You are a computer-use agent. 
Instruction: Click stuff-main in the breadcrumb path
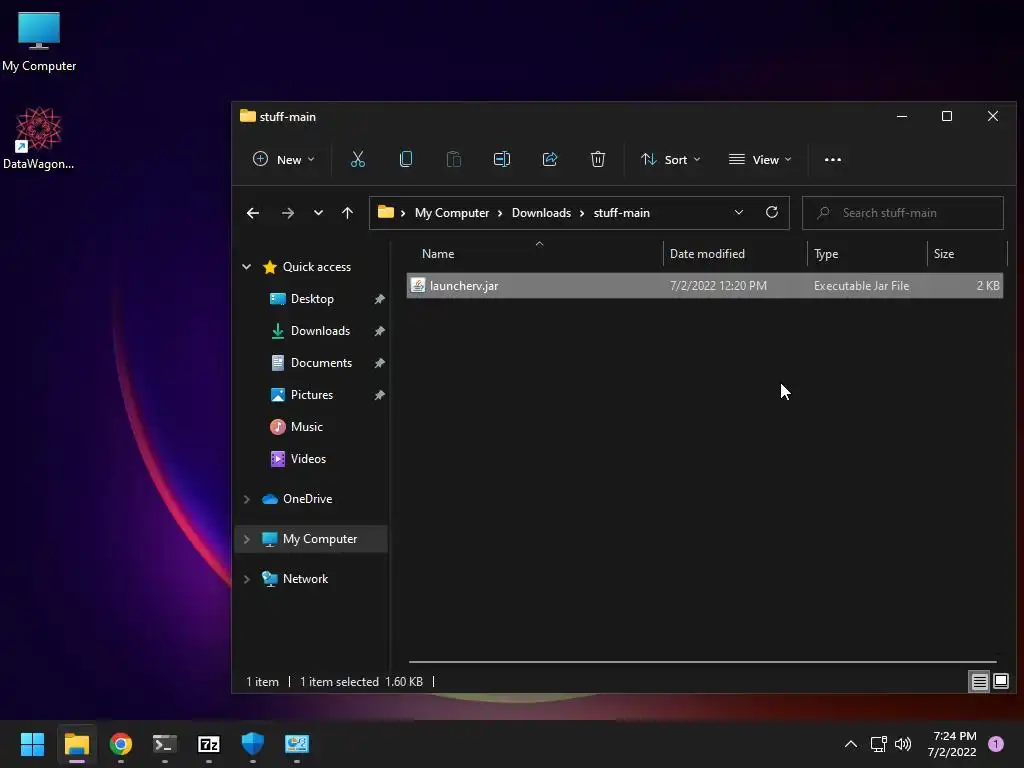tap(622, 213)
